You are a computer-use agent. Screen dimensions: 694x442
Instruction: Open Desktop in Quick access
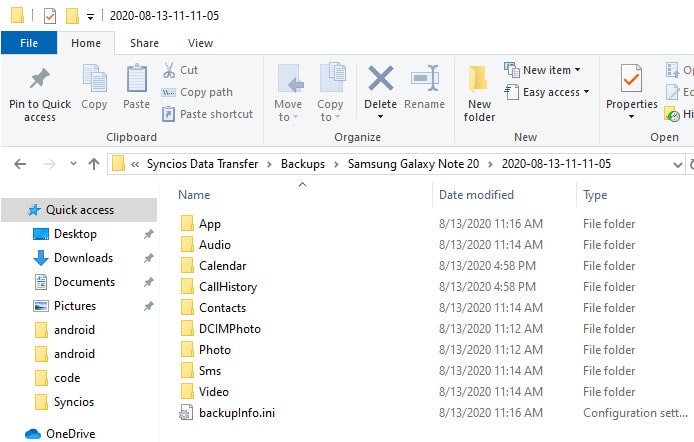point(75,234)
